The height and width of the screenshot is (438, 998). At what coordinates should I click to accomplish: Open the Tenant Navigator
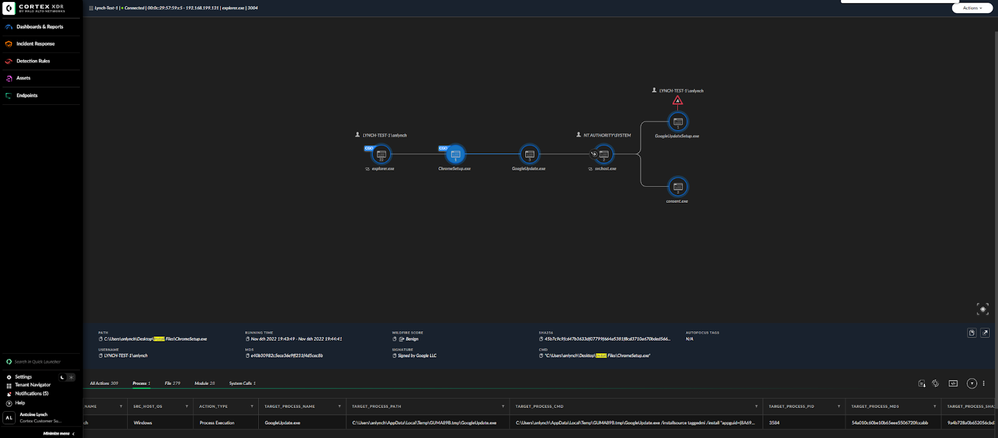(32, 385)
